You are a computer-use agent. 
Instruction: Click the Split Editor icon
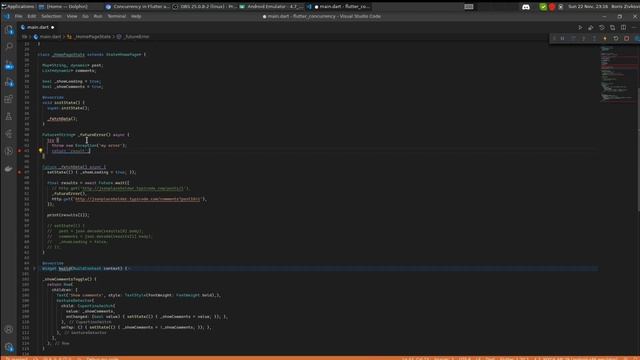click(623, 27)
